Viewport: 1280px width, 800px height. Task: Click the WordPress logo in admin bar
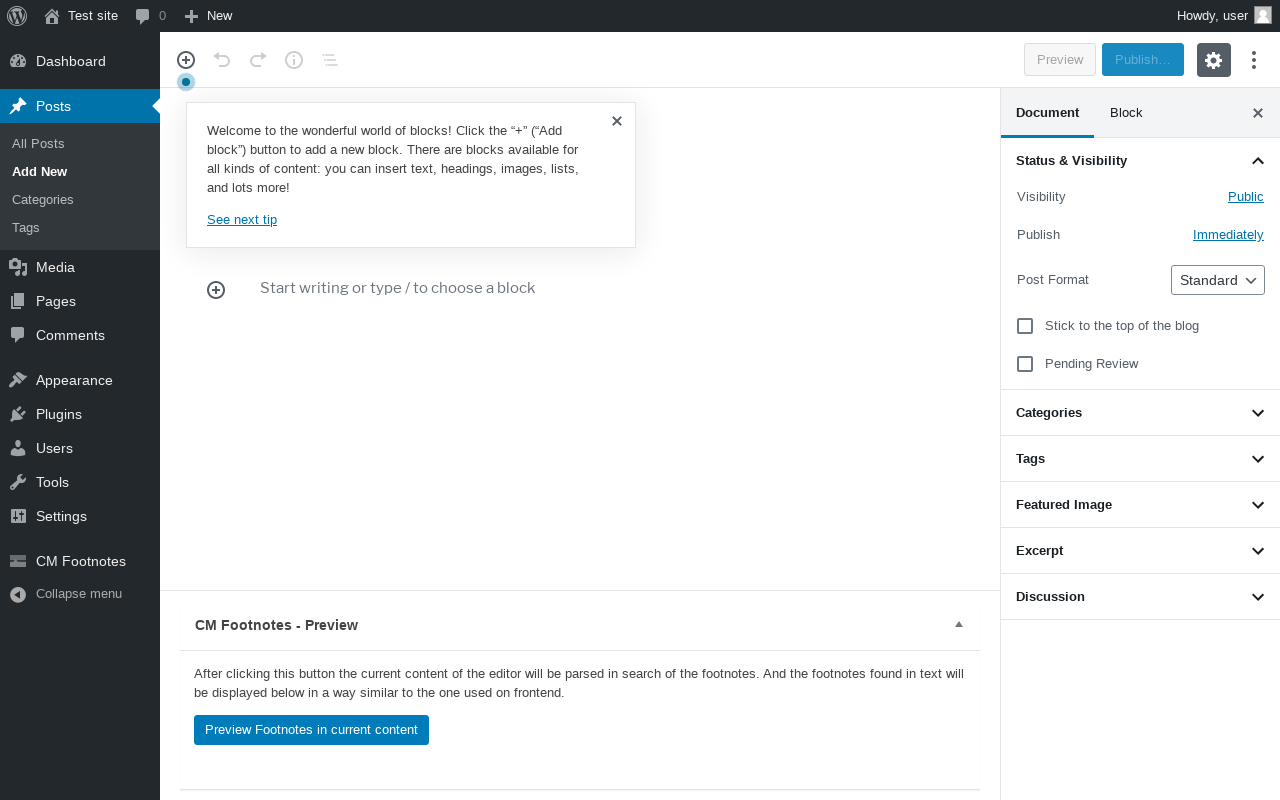pos(17,16)
